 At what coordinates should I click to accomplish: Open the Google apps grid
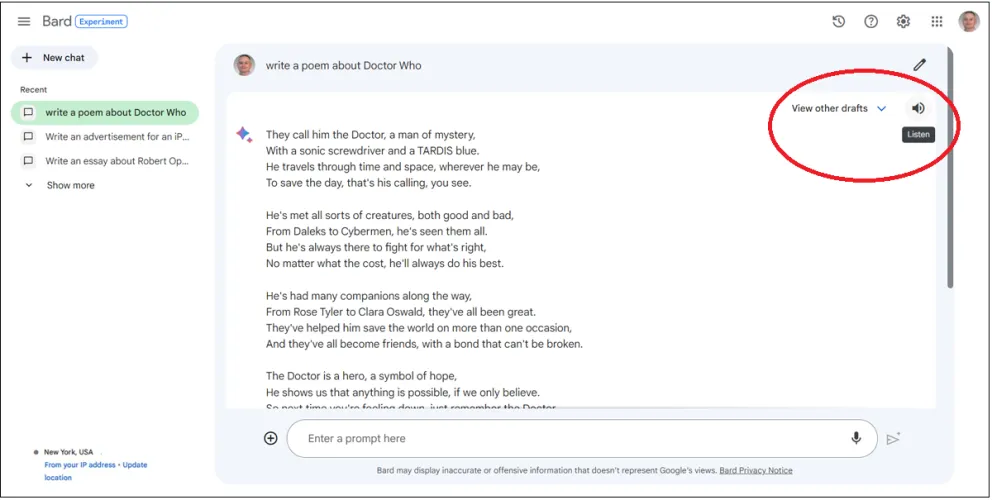point(937,22)
